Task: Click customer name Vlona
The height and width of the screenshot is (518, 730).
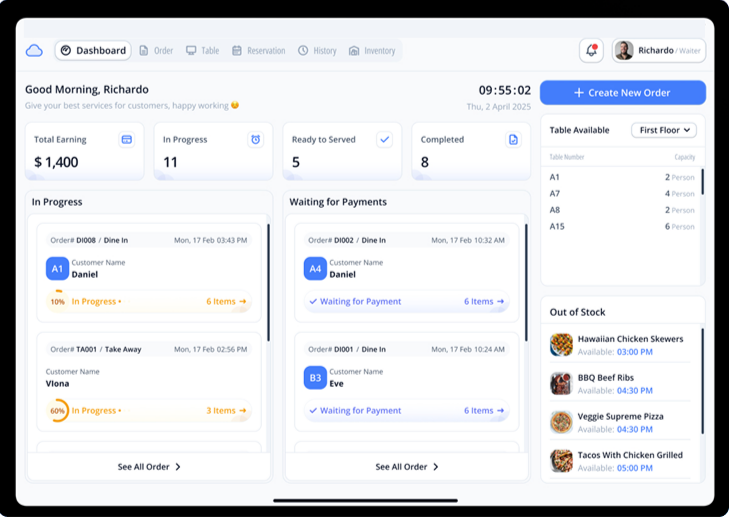Action: 57,383
